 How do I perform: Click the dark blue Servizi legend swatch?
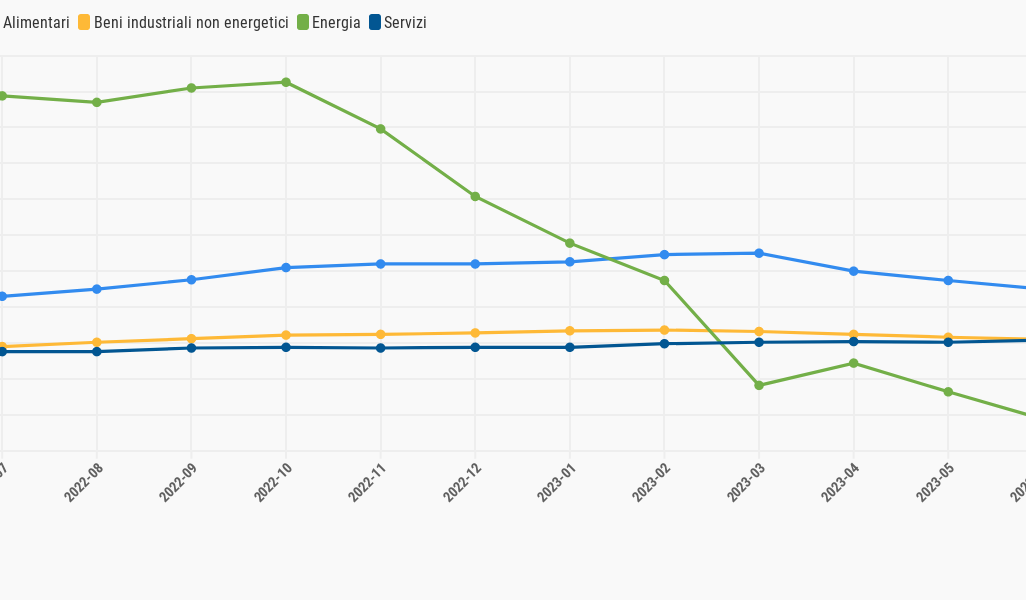375,22
